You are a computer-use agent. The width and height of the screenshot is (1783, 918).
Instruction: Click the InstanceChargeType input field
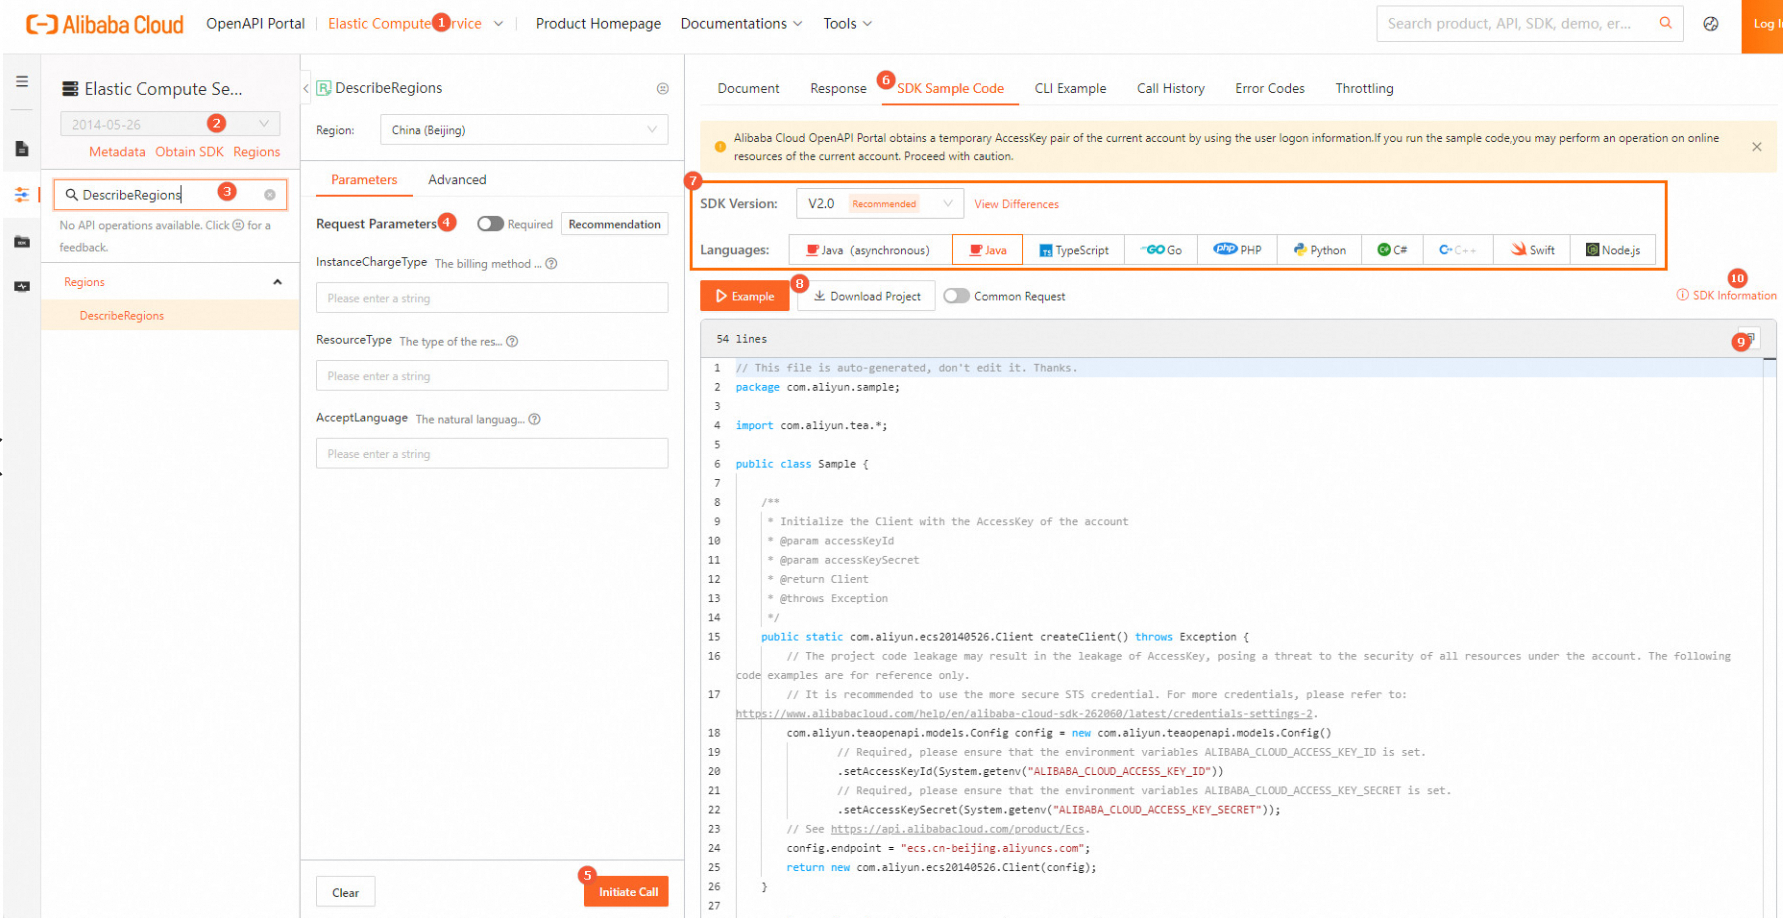click(492, 298)
